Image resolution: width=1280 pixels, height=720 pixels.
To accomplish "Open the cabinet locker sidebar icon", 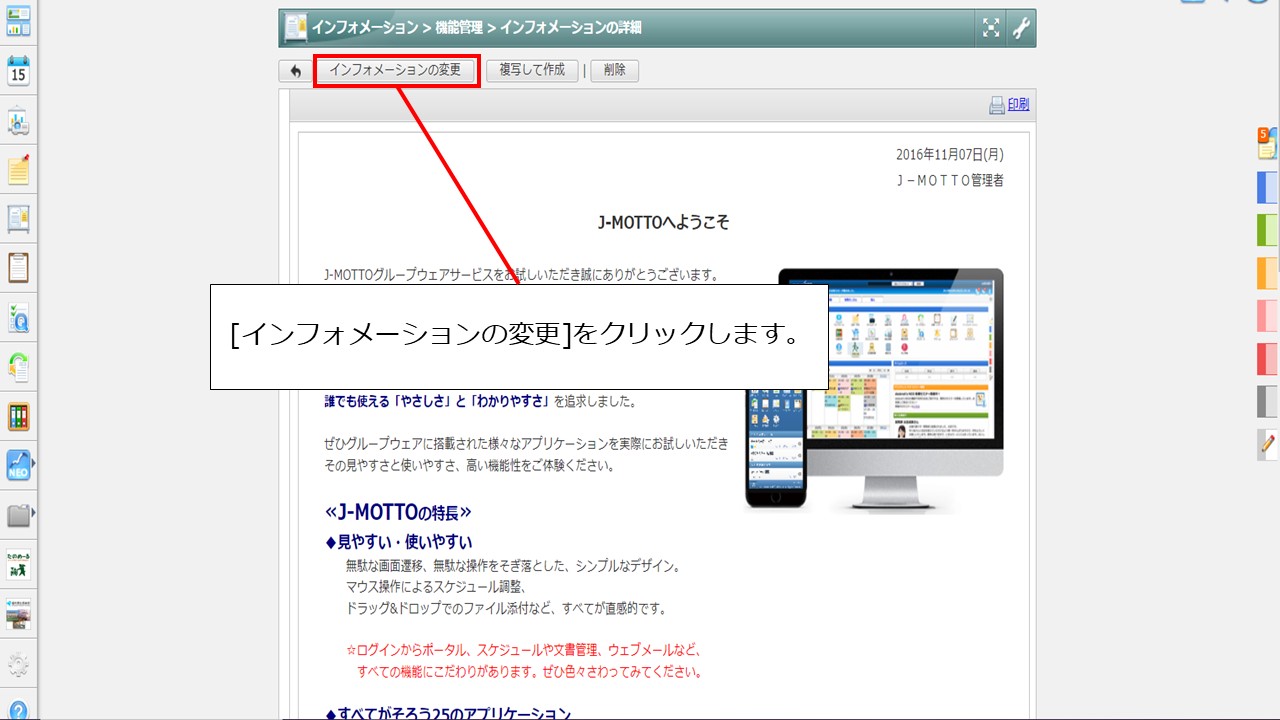I will coord(18,219).
